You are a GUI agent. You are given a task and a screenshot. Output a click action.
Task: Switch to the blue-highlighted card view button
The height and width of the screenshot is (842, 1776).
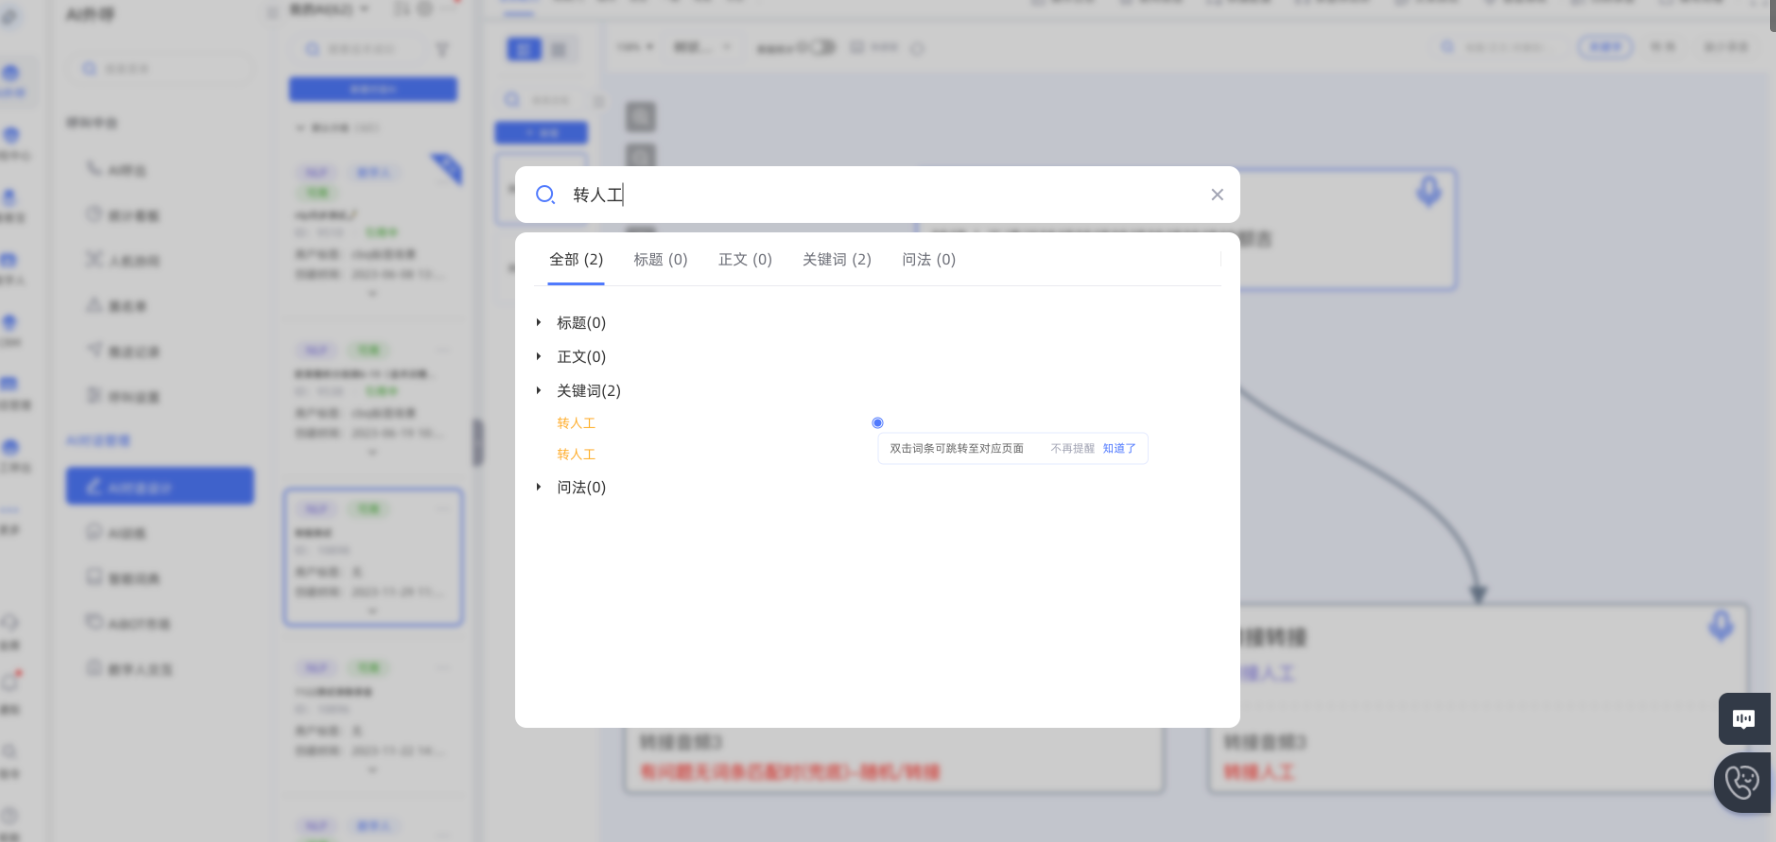tap(524, 49)
